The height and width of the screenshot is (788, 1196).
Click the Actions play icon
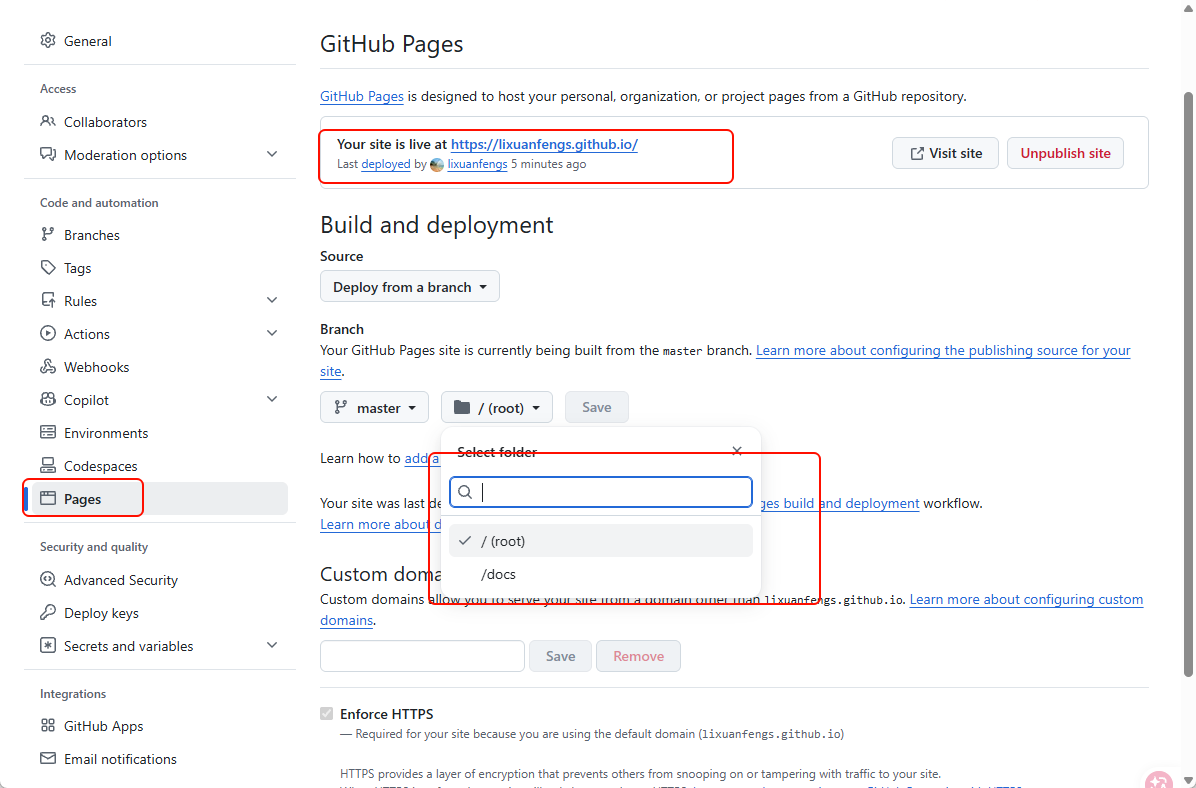[48, 333]
